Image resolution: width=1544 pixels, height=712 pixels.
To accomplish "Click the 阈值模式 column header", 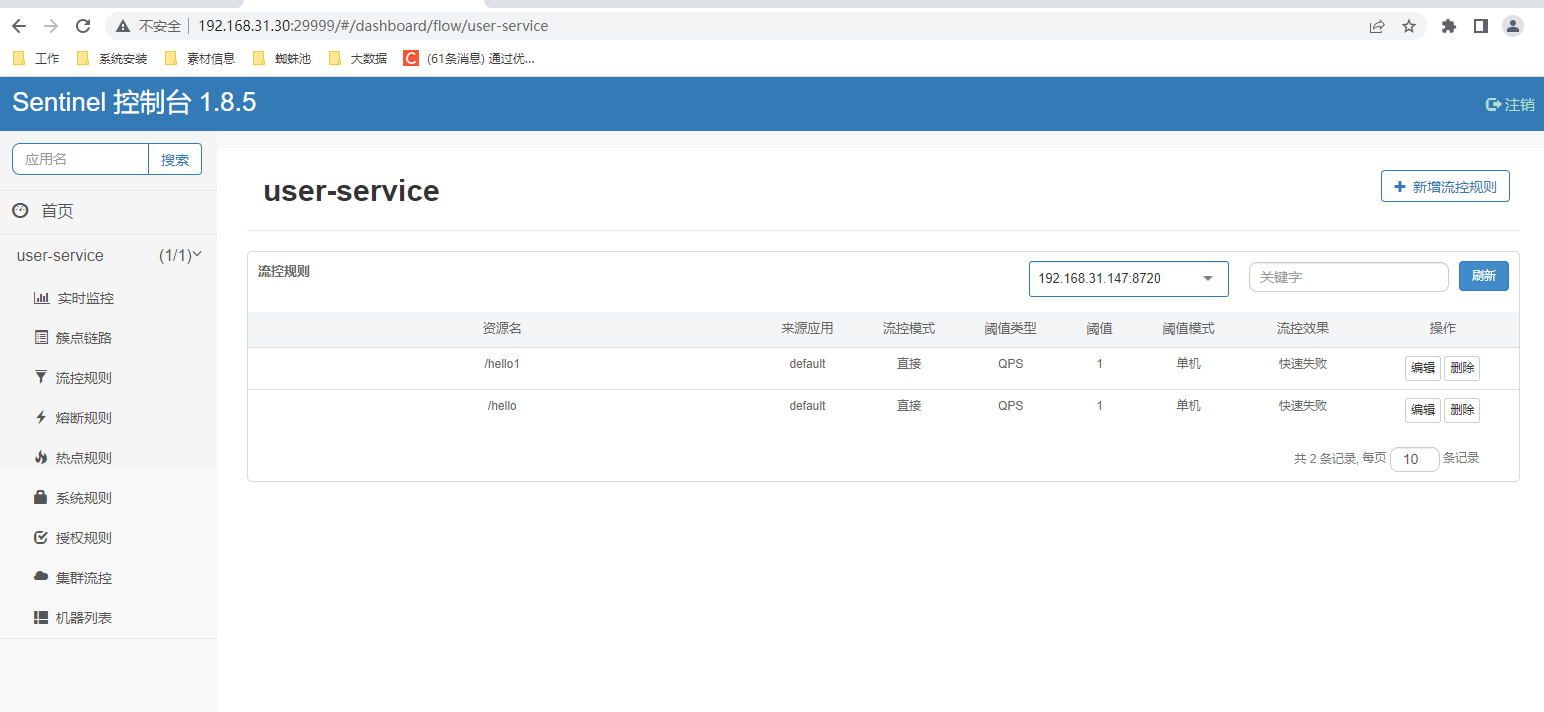I will (x=1189, y=329).
